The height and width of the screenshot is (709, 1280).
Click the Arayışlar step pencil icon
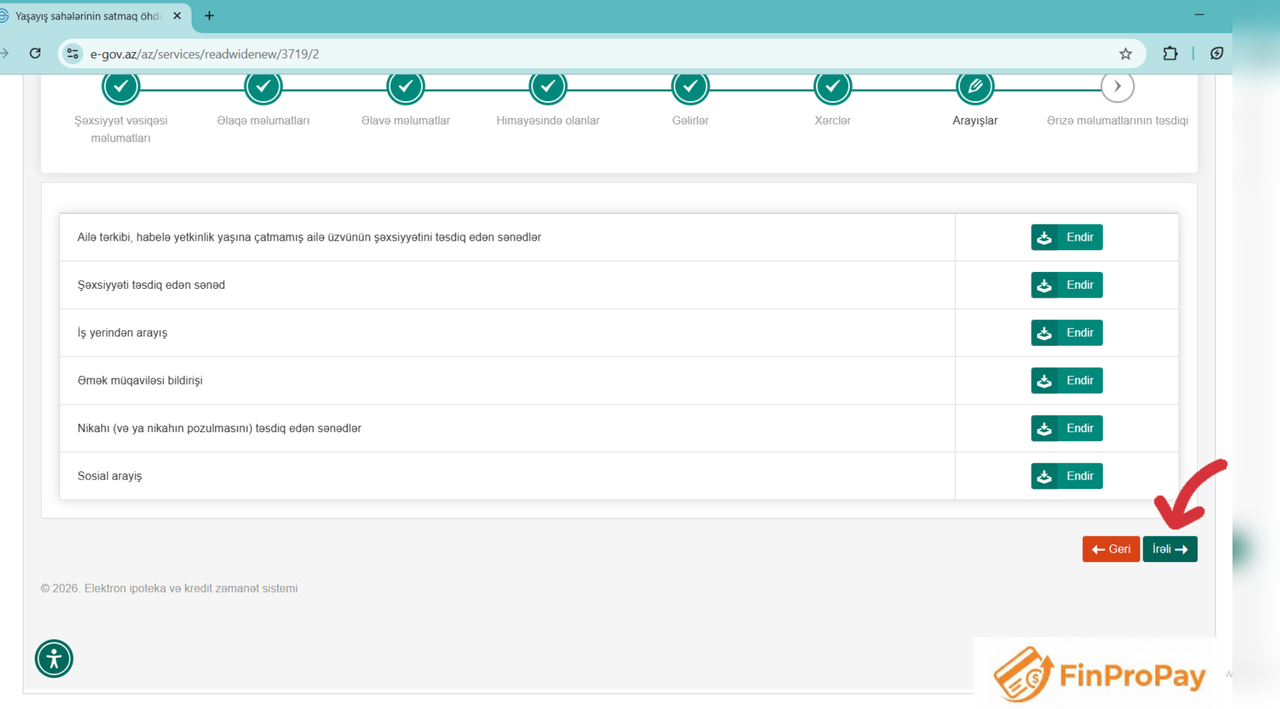(x=975, y=87)
